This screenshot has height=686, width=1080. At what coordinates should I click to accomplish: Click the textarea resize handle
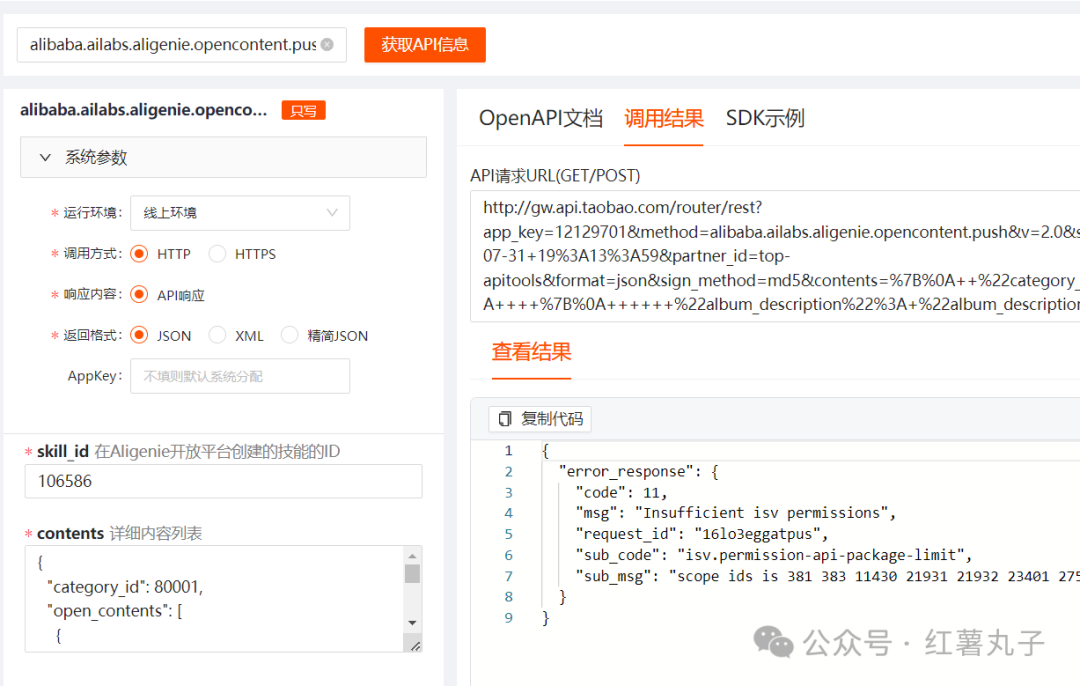(x=415, y=645)
